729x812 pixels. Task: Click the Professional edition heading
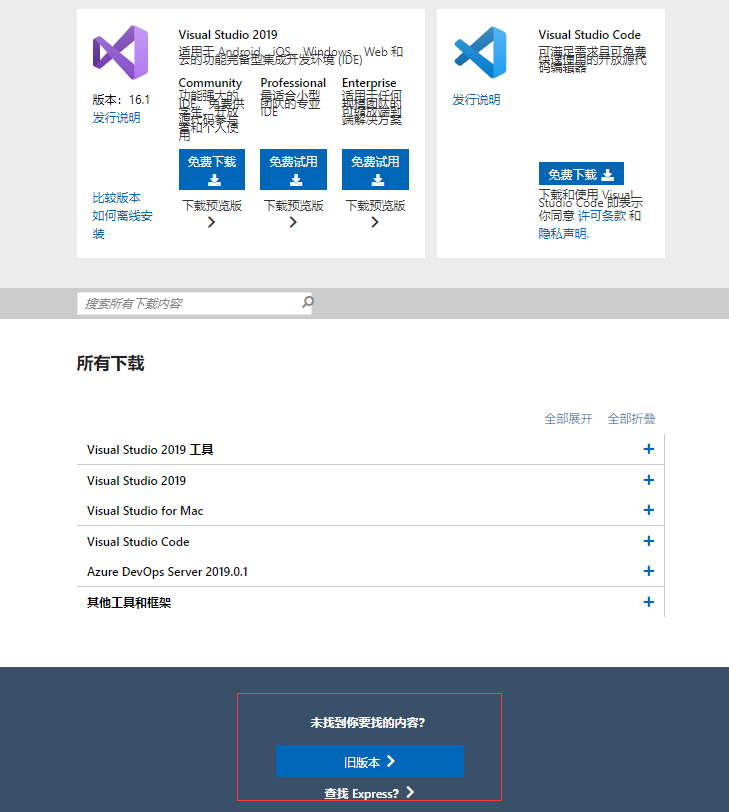pyautogui.click(x=293, y=83)
